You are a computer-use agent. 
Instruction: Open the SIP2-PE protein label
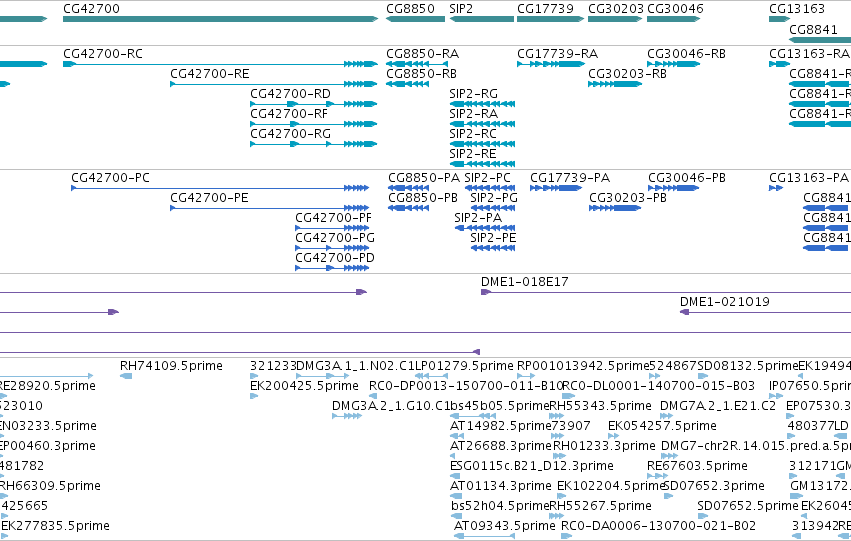(493, 238)
